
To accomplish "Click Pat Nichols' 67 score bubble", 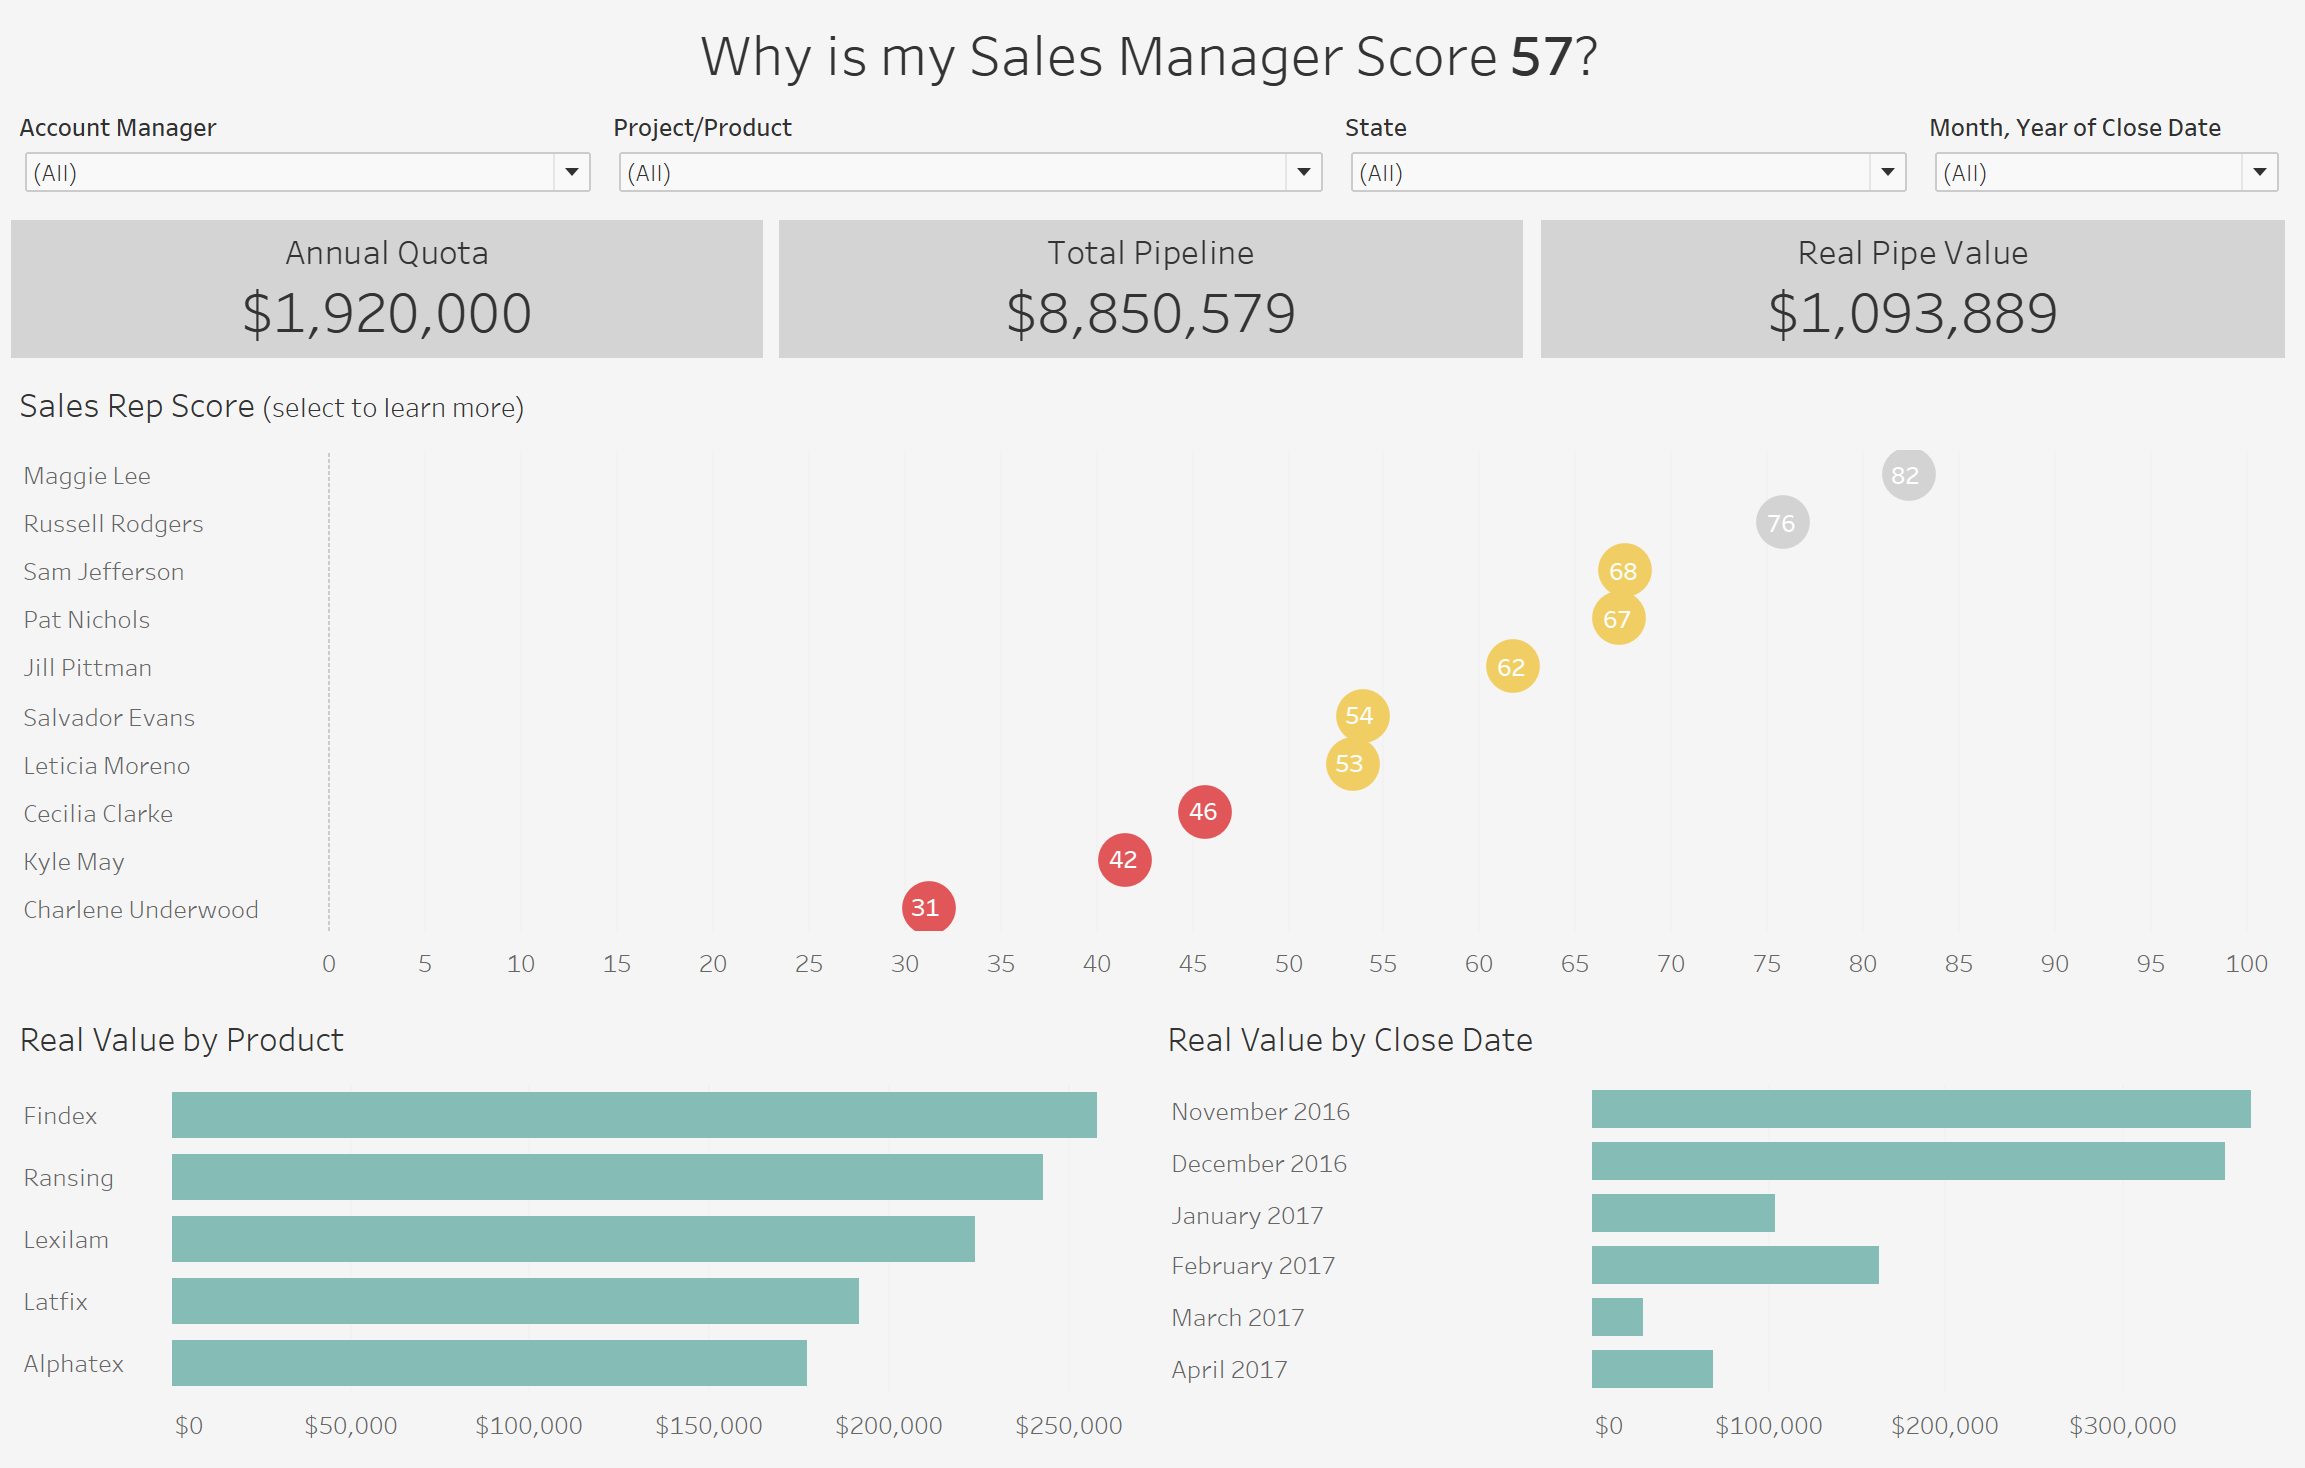I will pos(1618,618).
